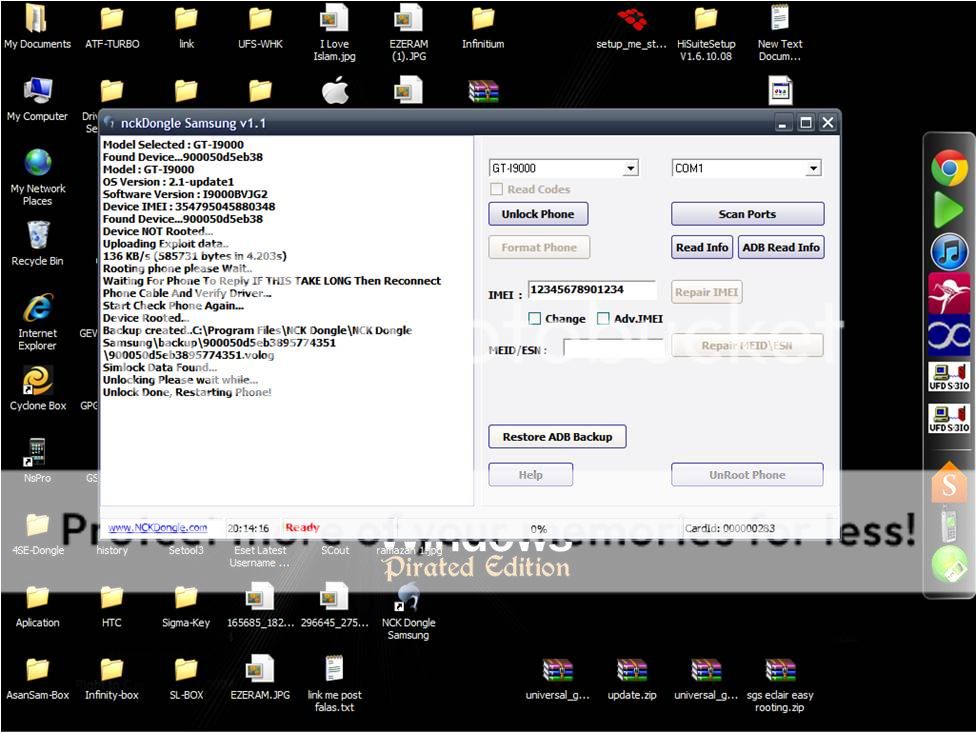977x733 pixels.
Task: Open the www.NCKDongle.com link
Action: coord(158,527)
